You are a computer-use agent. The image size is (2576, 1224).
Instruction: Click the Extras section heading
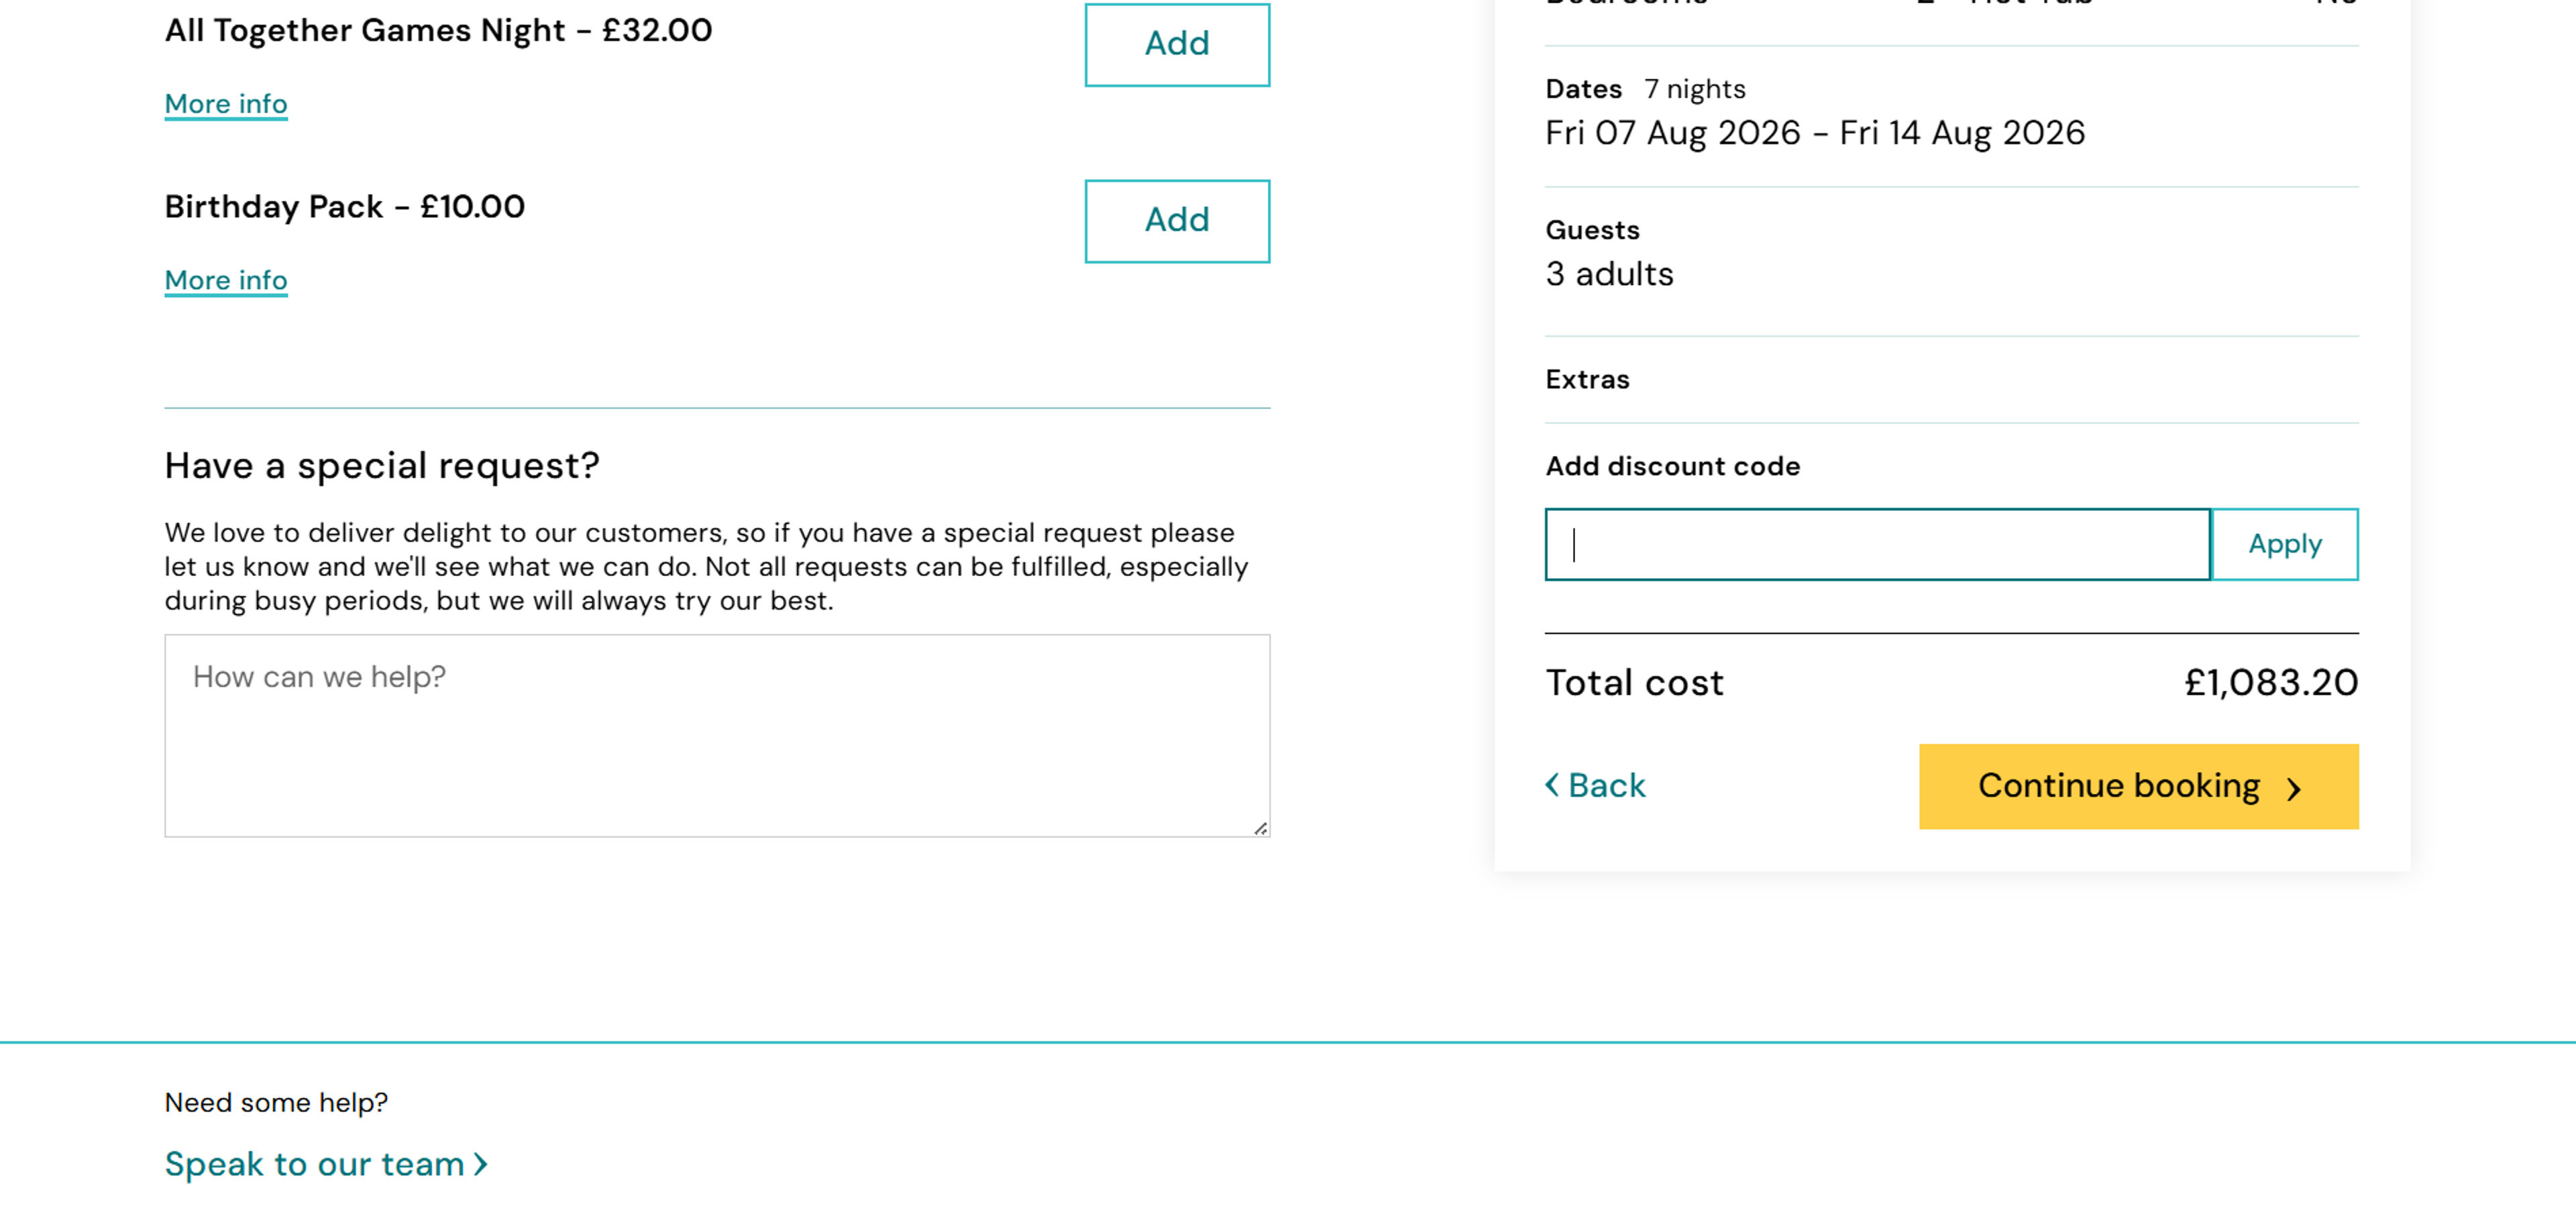tap(1586, 379)
